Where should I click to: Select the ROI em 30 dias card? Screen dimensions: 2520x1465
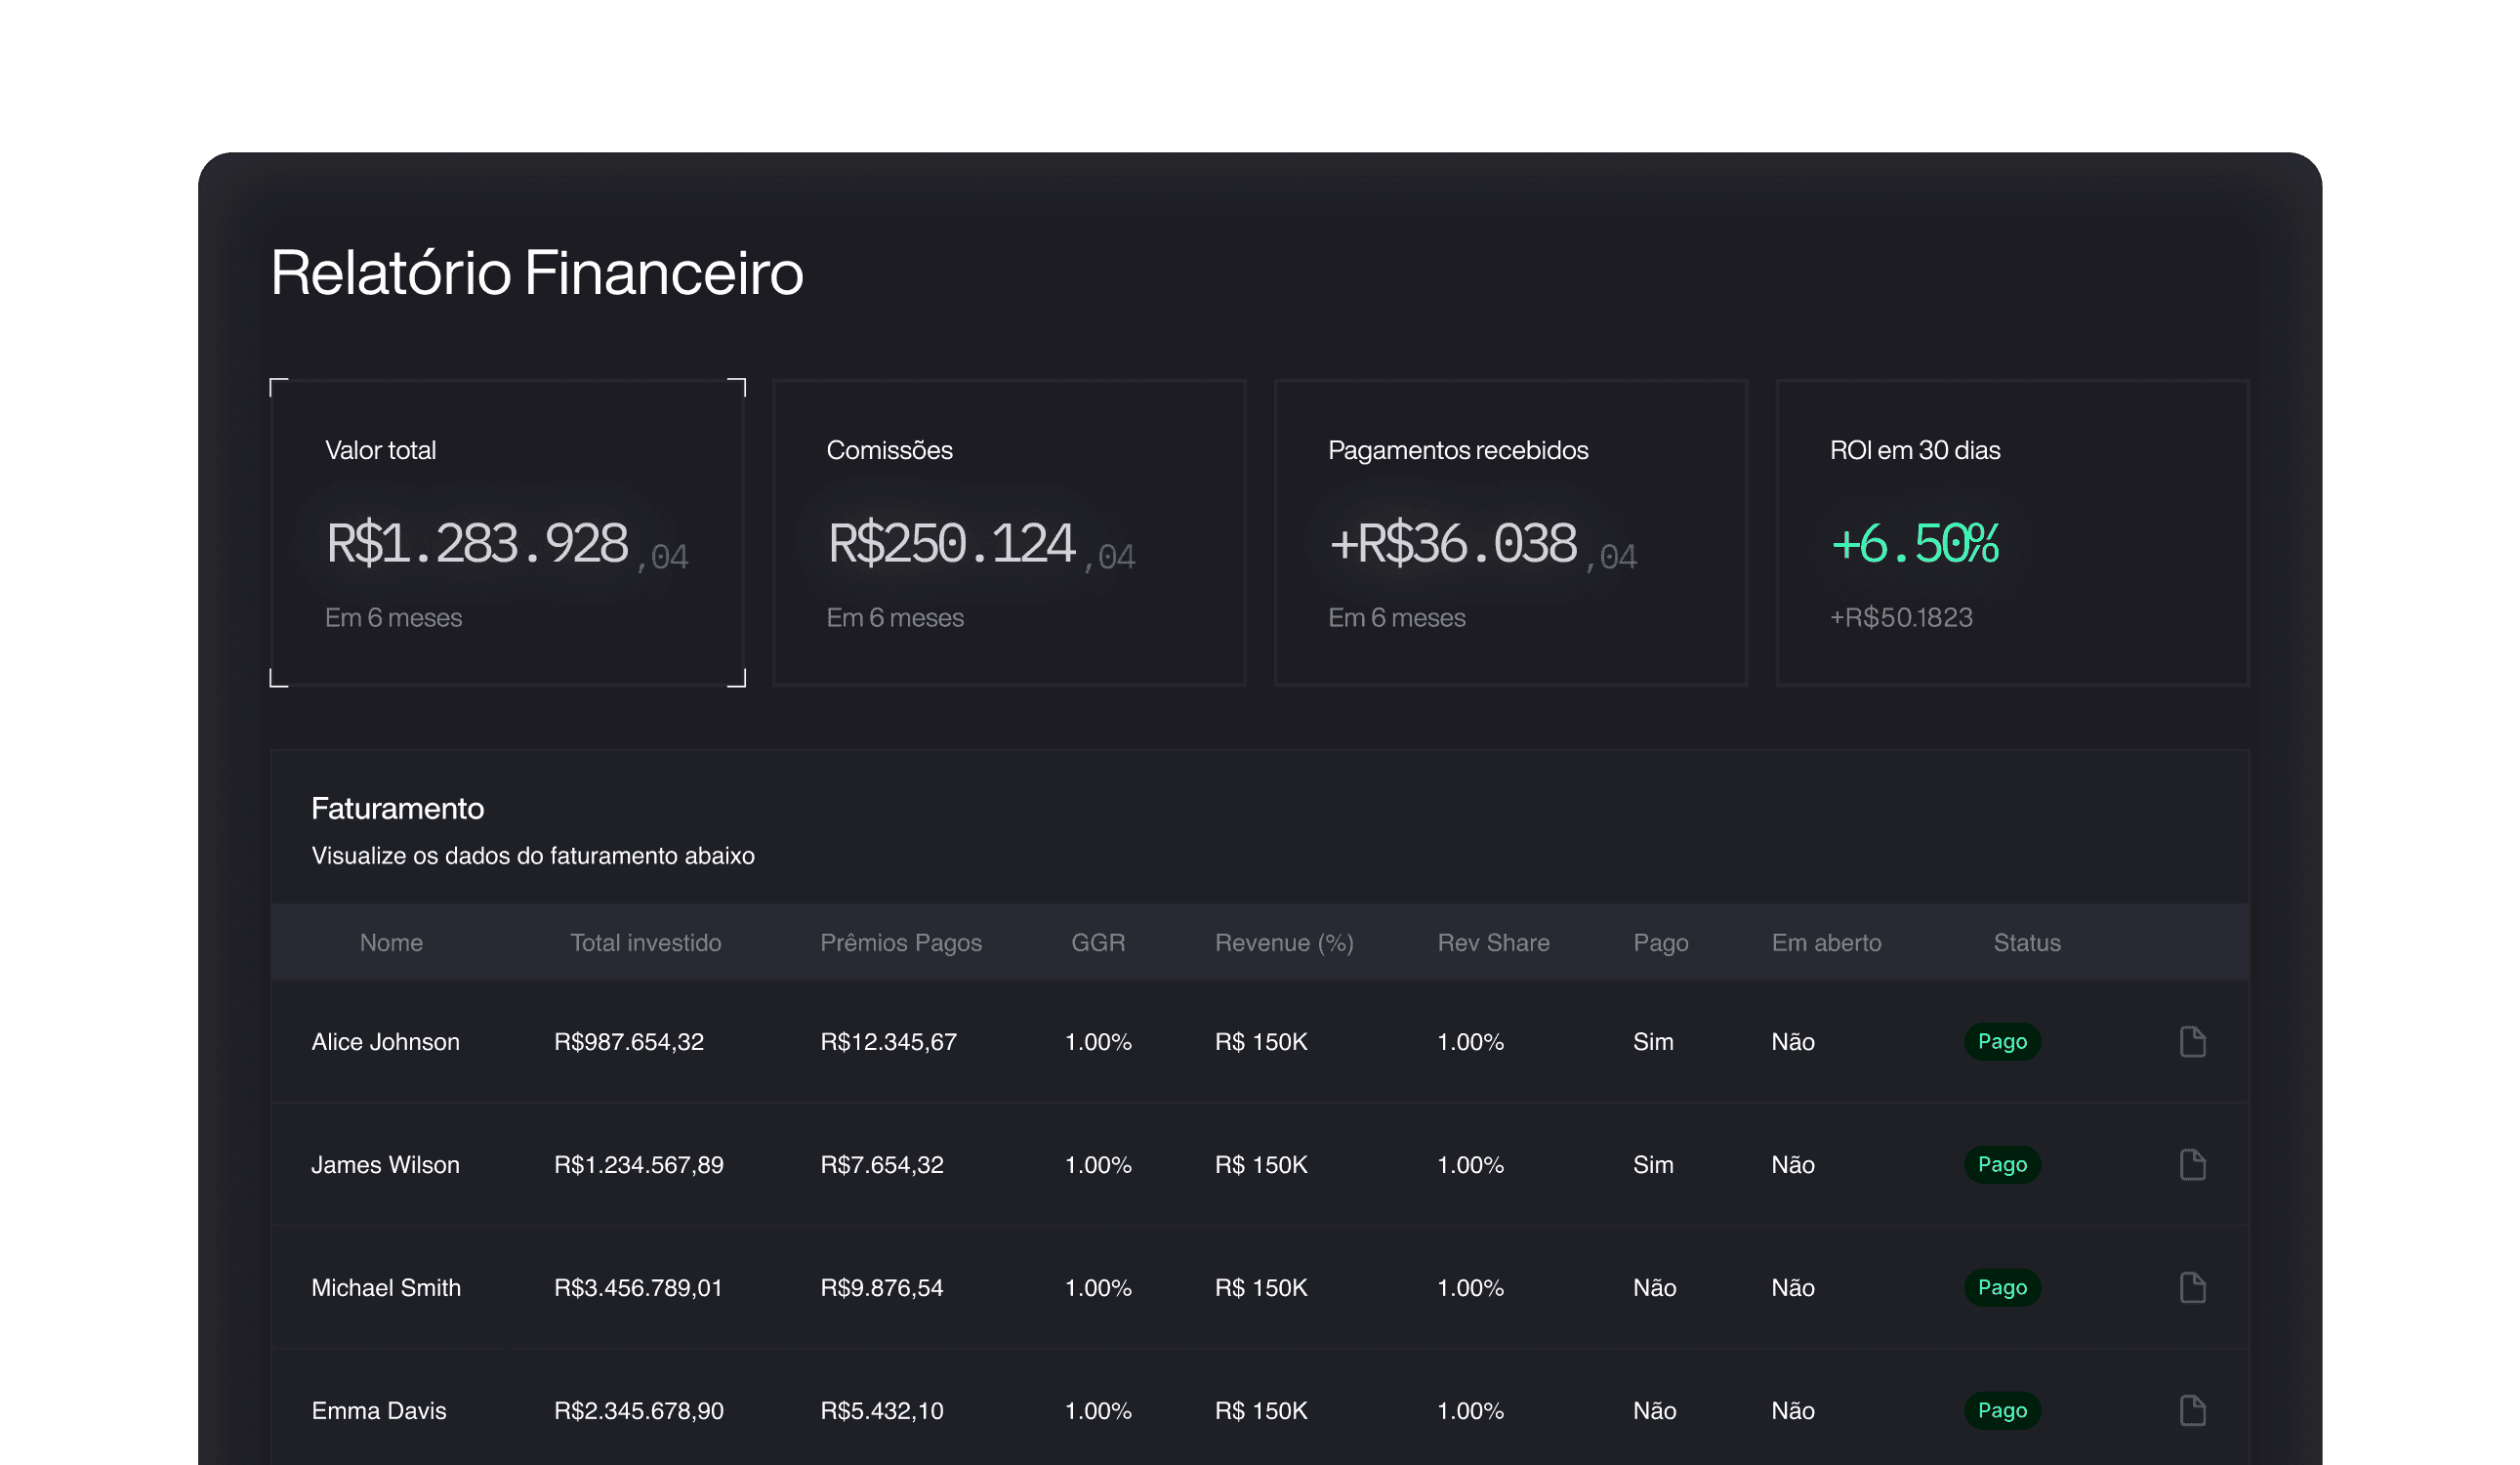(x=2012, y=532)
